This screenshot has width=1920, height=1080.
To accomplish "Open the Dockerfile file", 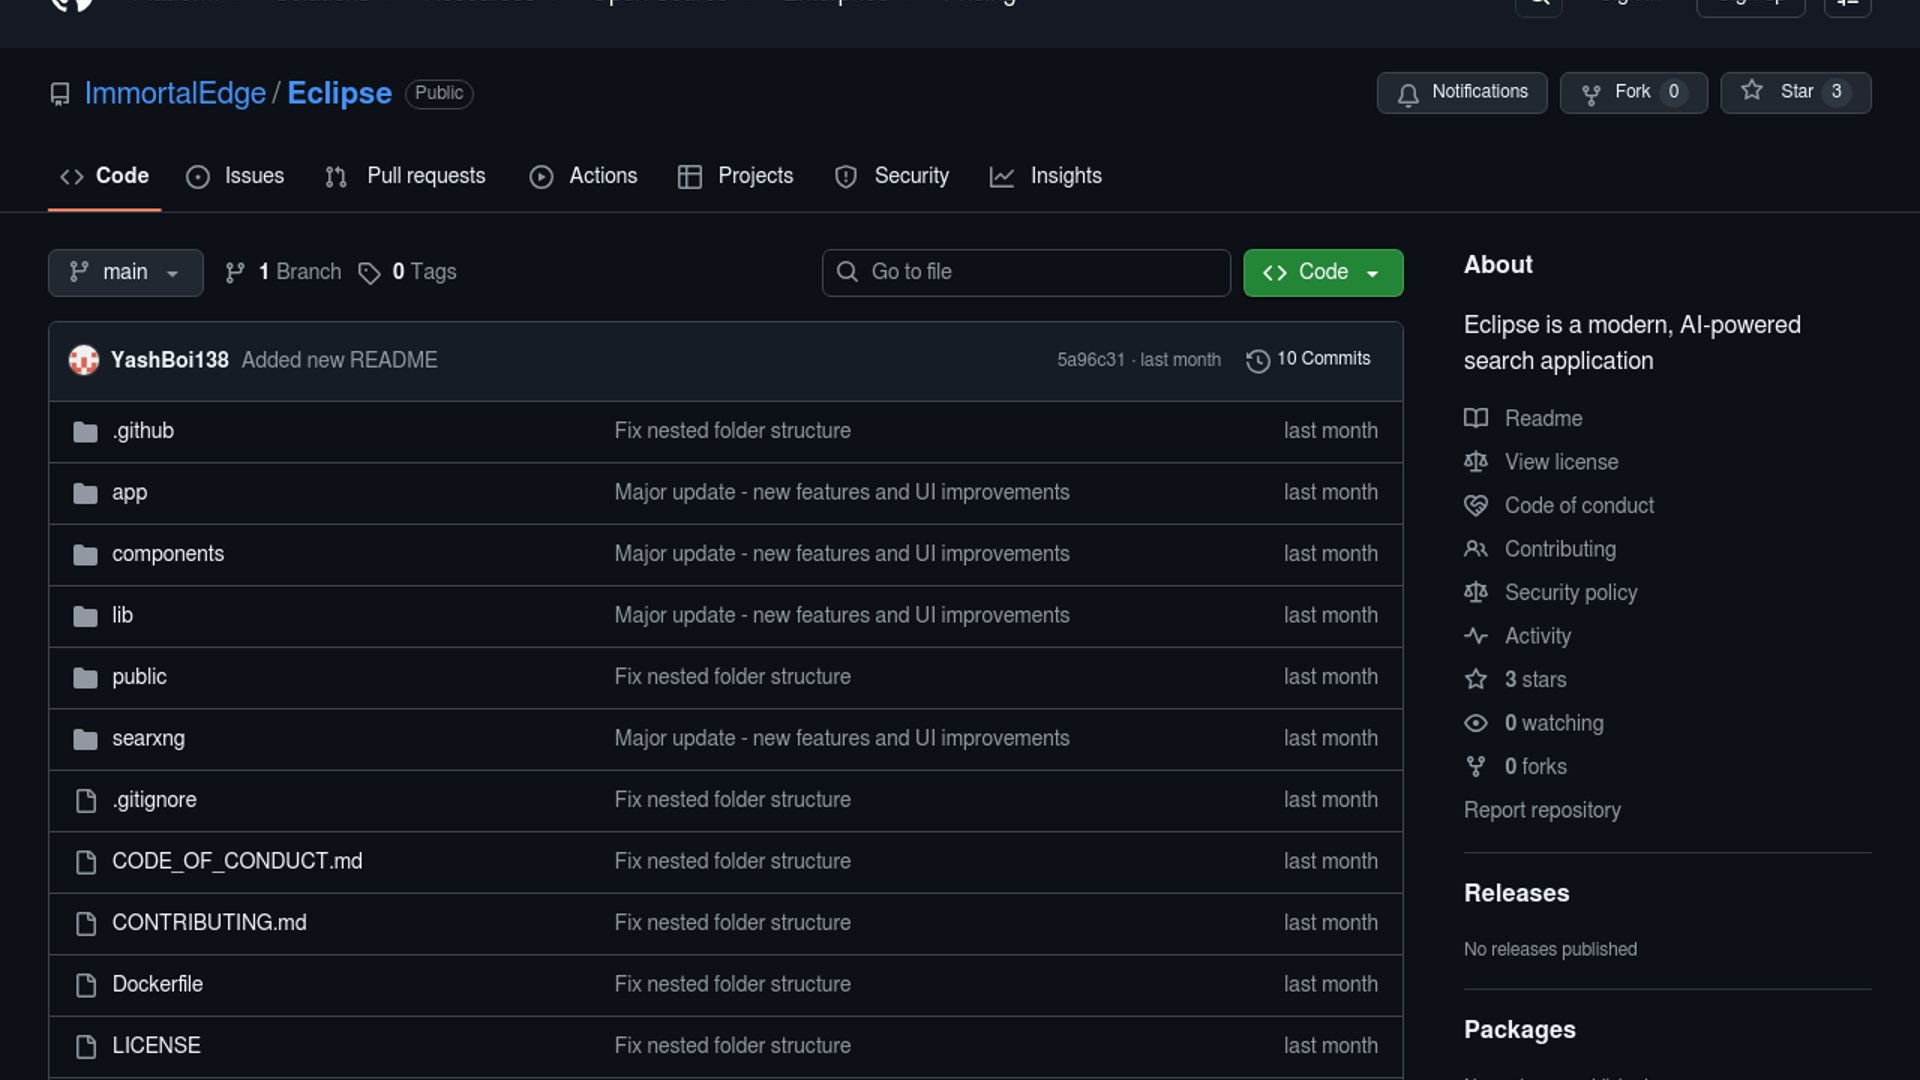I will (157, 984).
